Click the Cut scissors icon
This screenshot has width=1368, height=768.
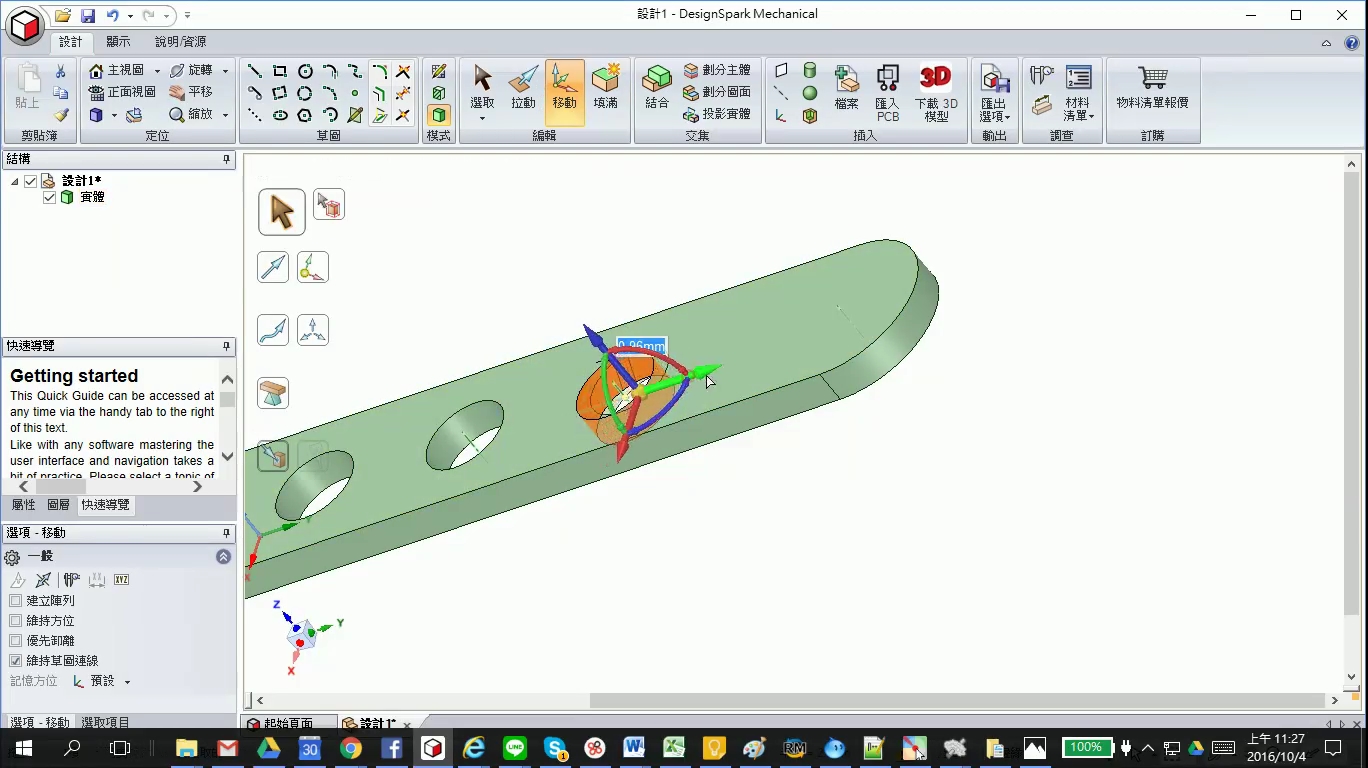click(61, 71)
